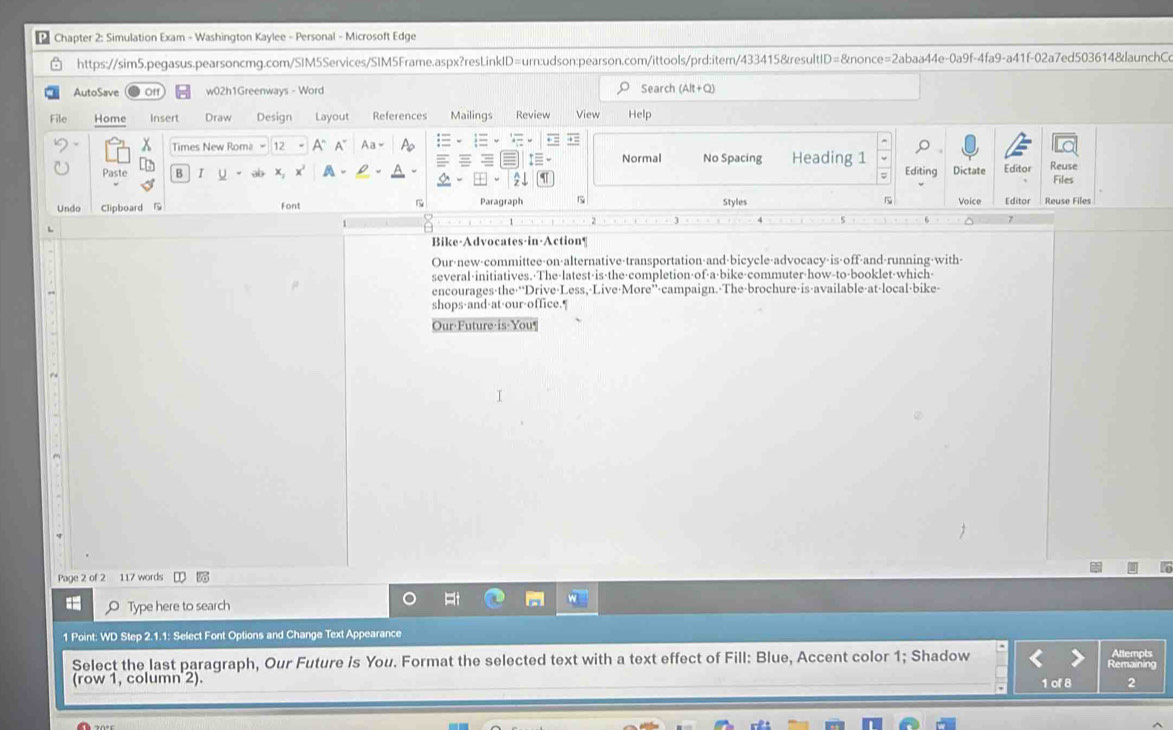Screen dimensions: 1173x730
Task: Open the Editor proofing tool
Action: (x=1017, y=148)
